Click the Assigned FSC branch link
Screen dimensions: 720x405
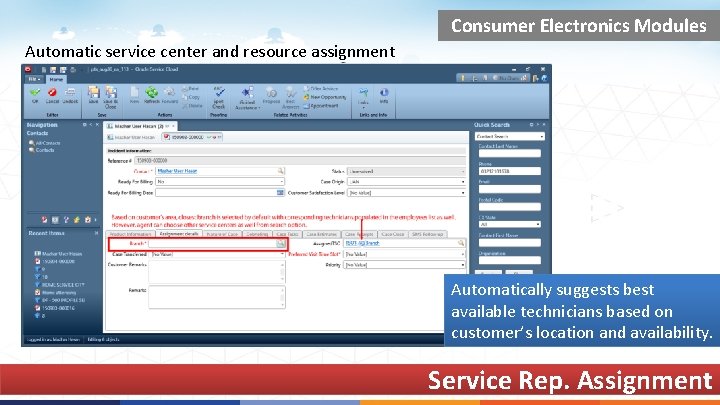pyautogui.click(x=362, y=243)
